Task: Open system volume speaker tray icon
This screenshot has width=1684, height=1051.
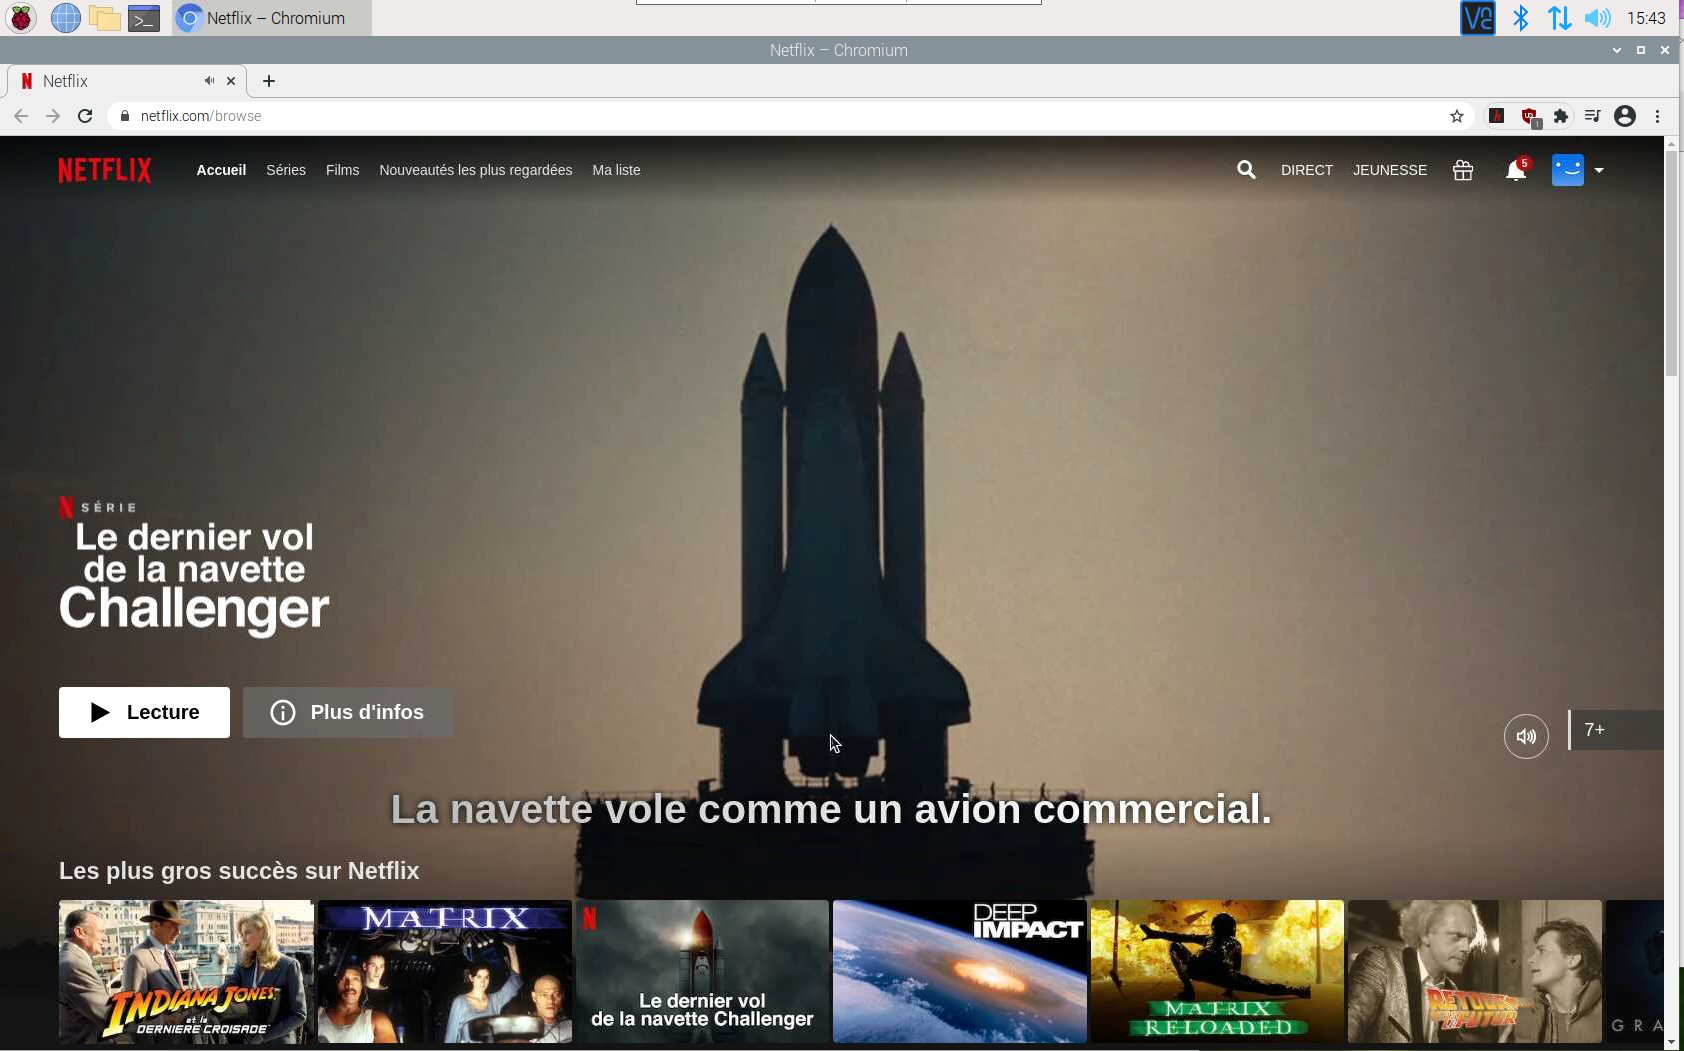Action: (1598, 18)
